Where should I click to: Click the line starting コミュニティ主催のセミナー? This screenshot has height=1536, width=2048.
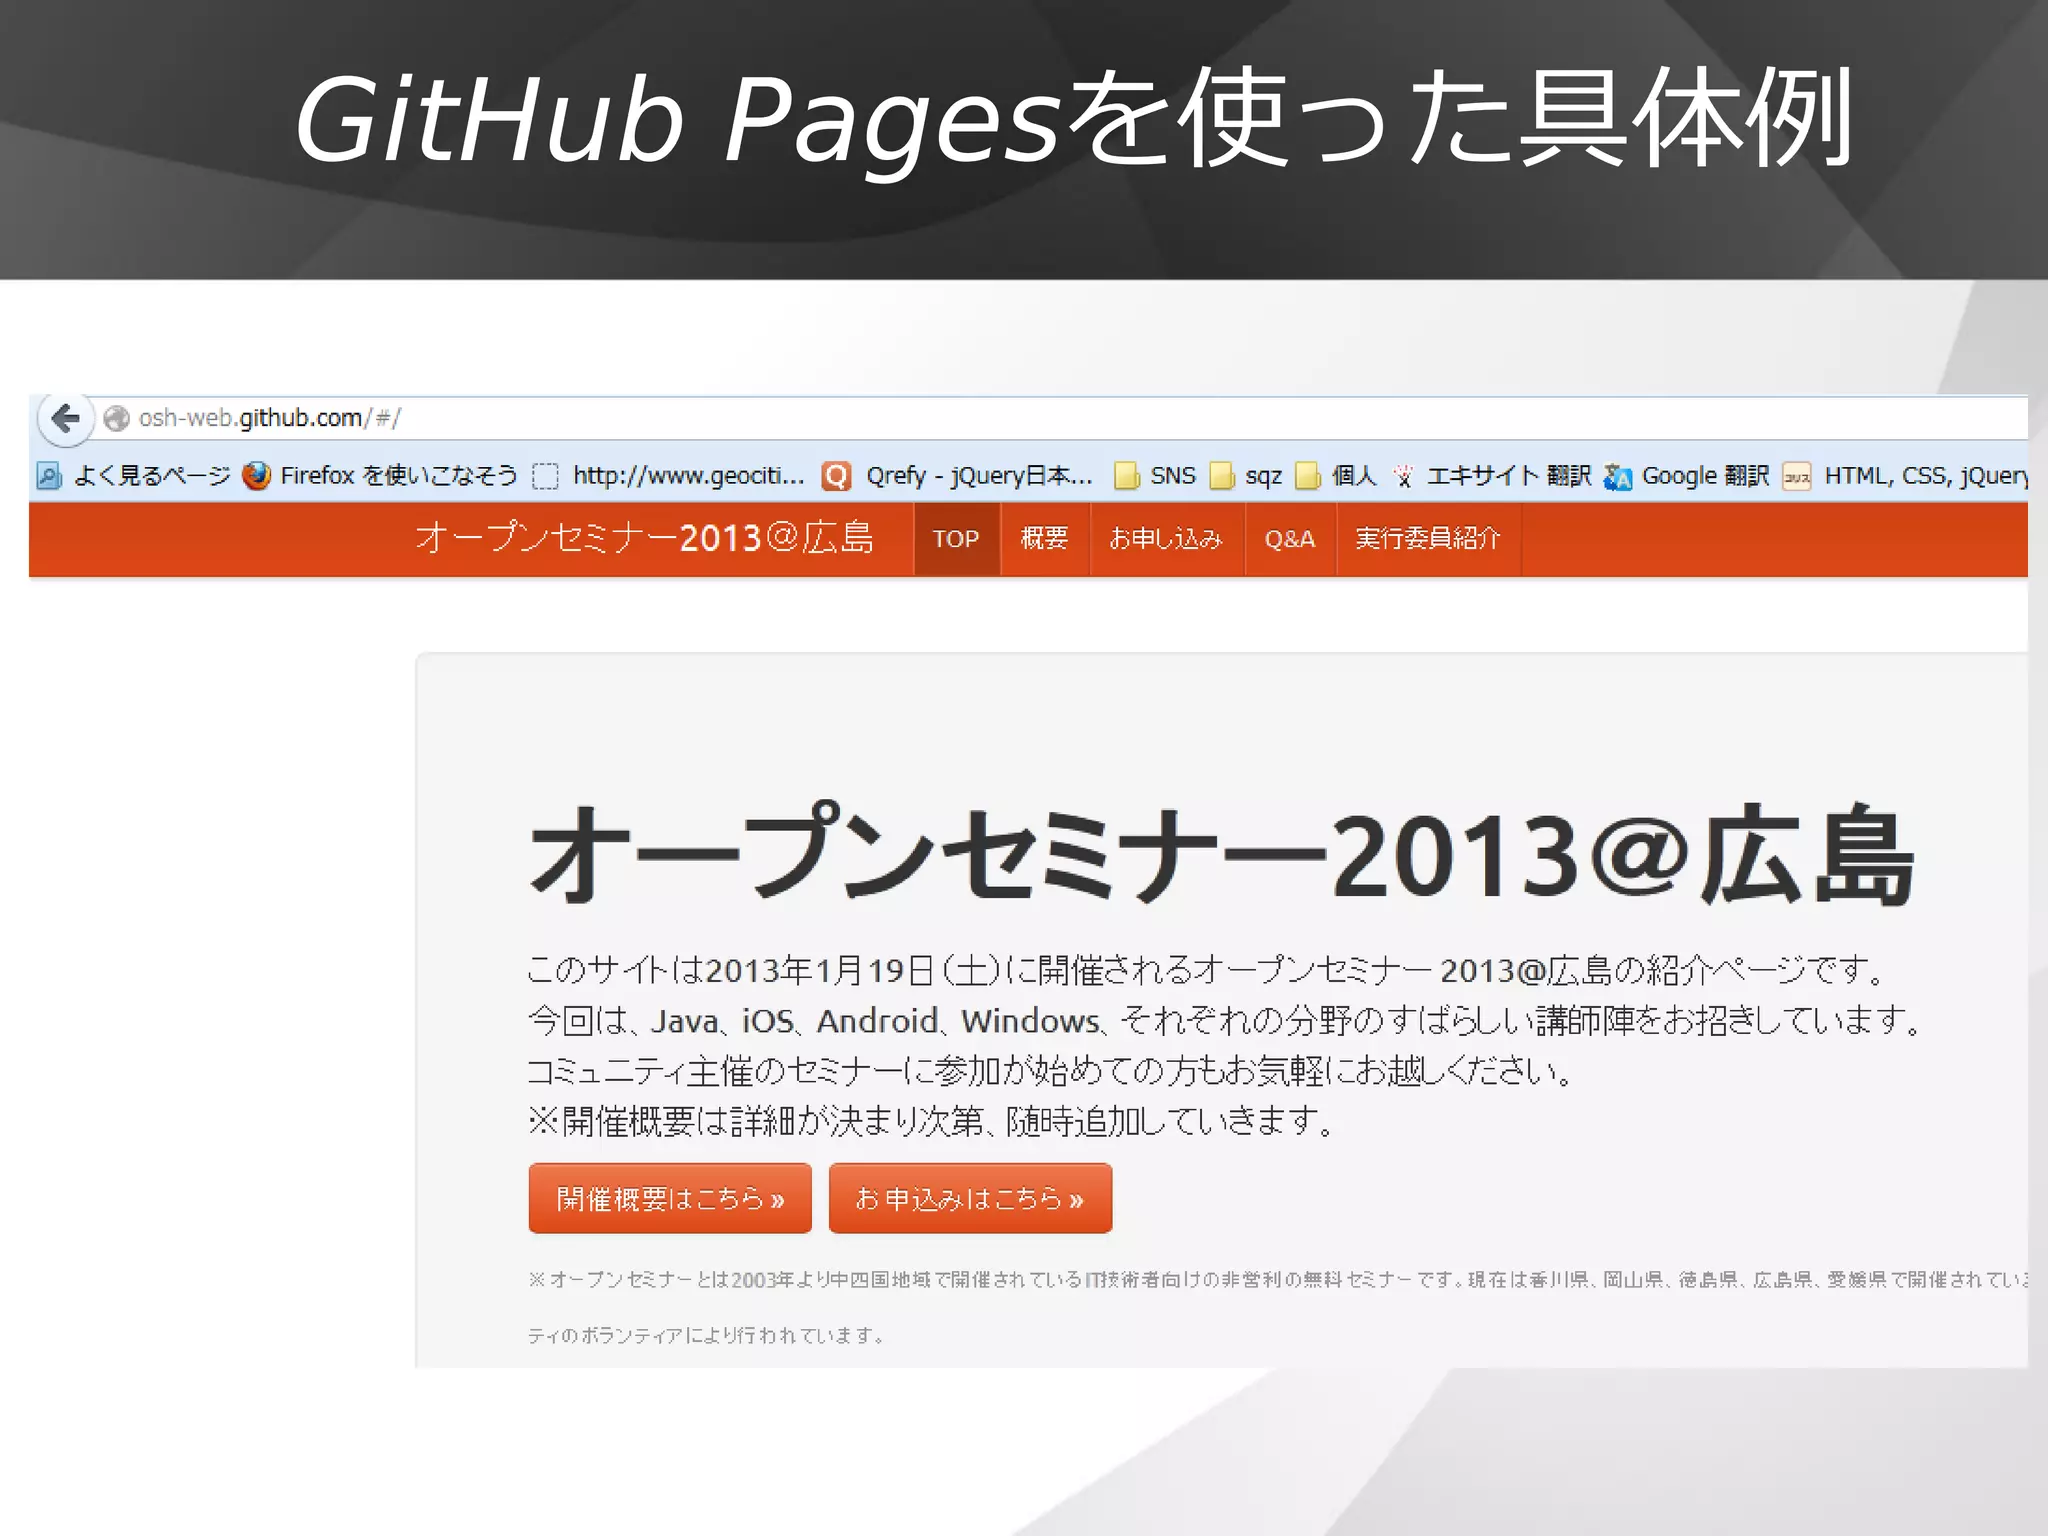[1052, 1071]
